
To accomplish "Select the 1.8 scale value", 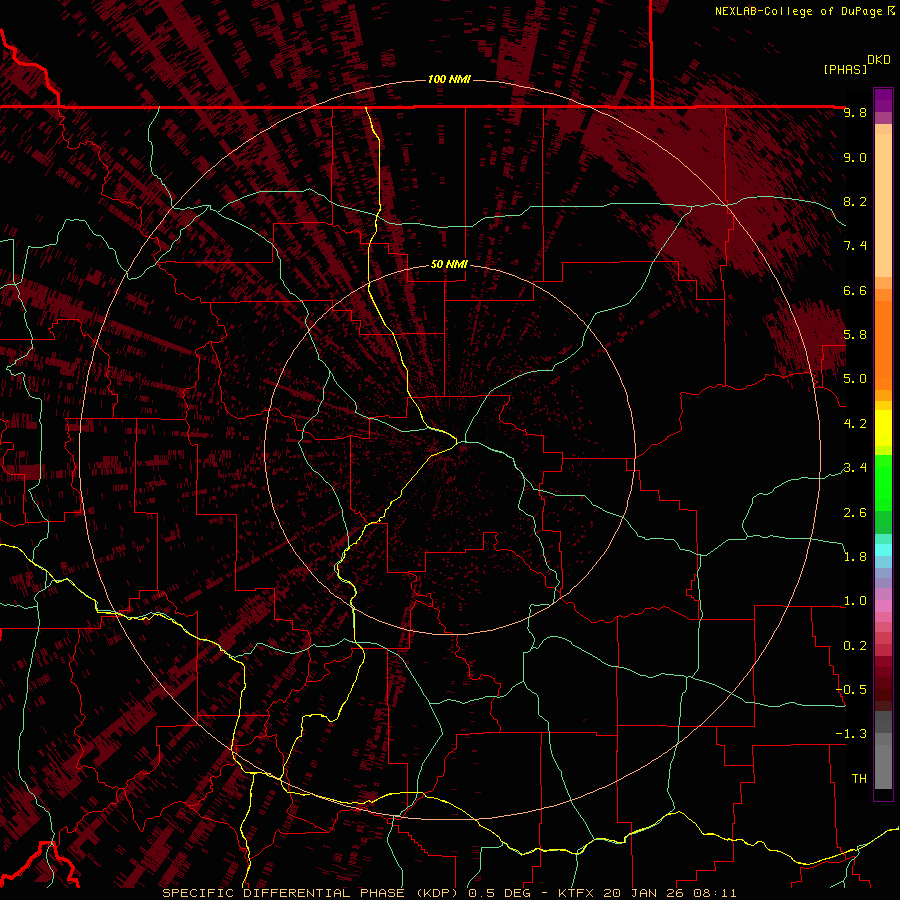I will [855, 557].
